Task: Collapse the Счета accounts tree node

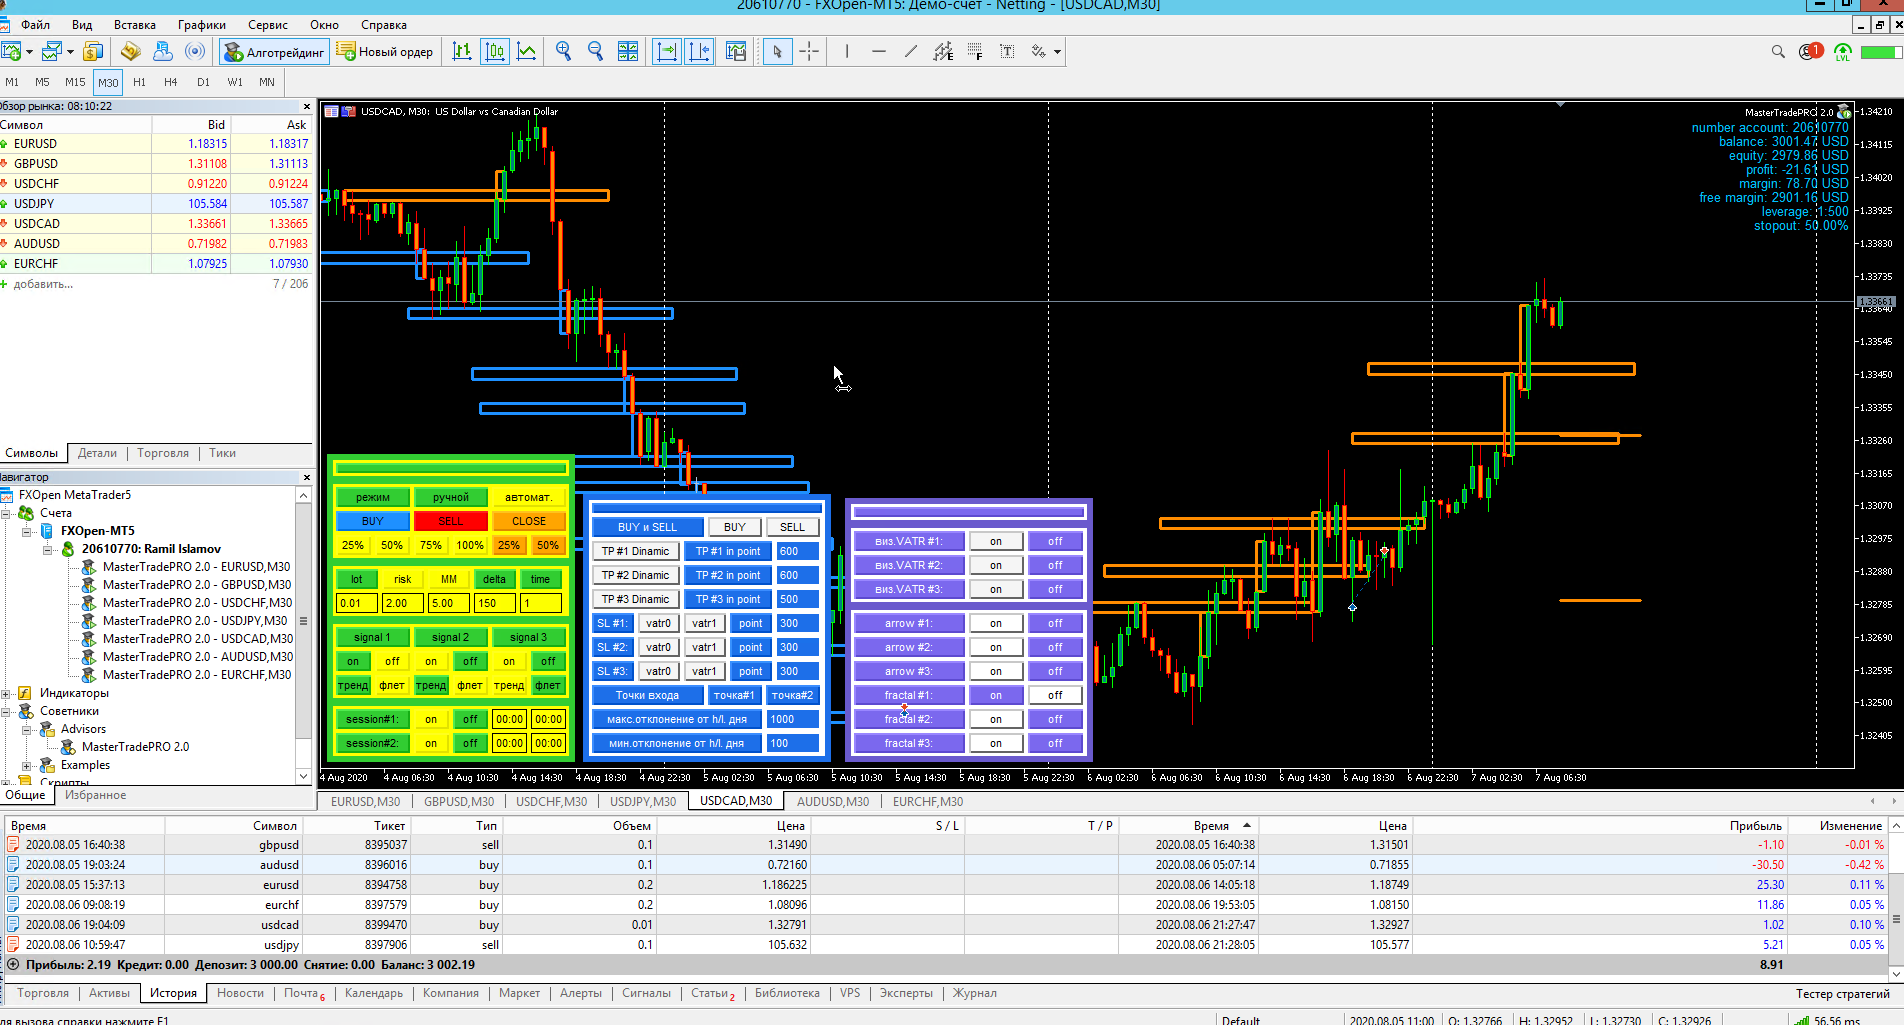Action: point(6,513)
